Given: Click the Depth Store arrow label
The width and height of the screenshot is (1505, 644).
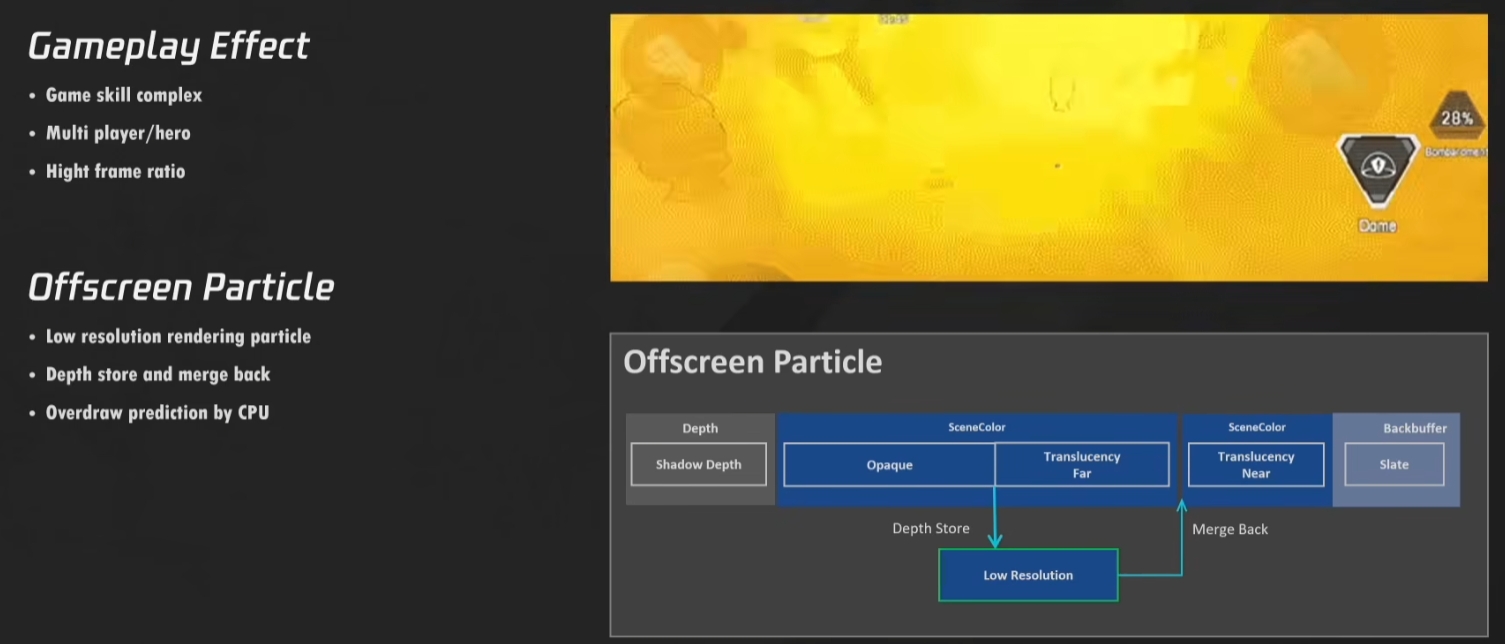Looking at the screenshot, I should 930,528.
